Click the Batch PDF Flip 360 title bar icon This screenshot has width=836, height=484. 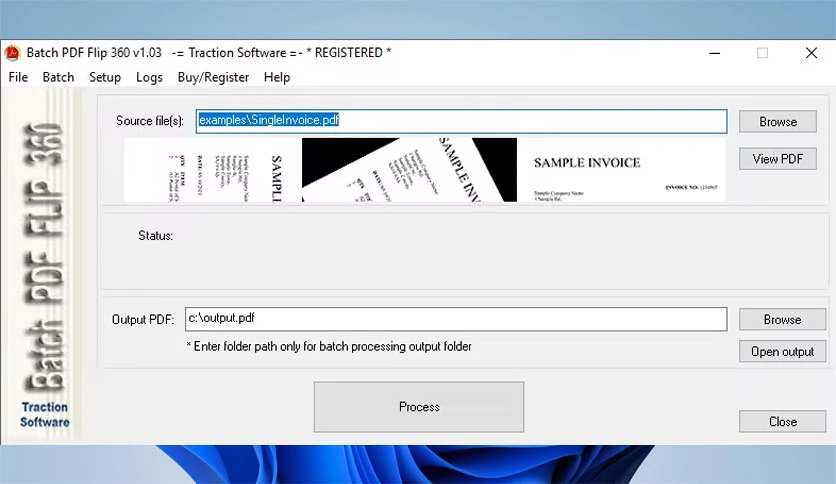tap(12, 53)
